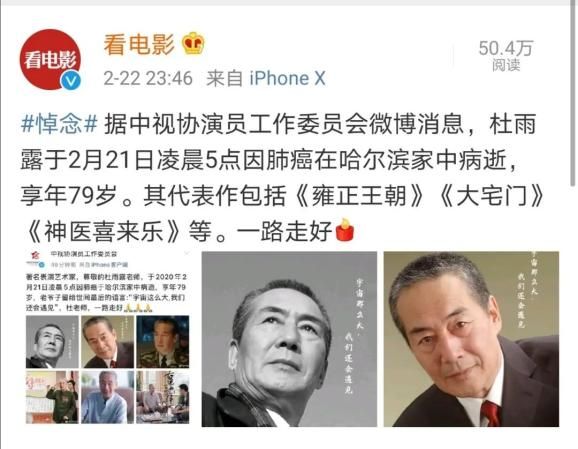Viewport: 578px width, 449px height.
Task: Open the 看电影 account name link
Action: click(139, 45)
